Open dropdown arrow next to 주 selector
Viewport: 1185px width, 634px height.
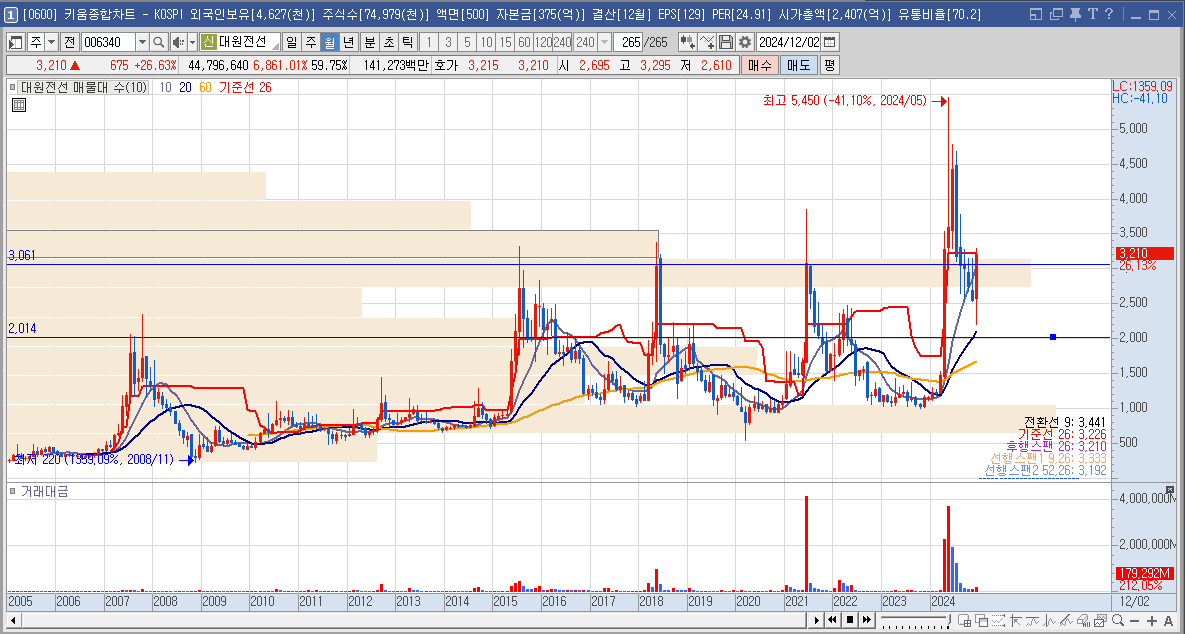coord(51,42)
